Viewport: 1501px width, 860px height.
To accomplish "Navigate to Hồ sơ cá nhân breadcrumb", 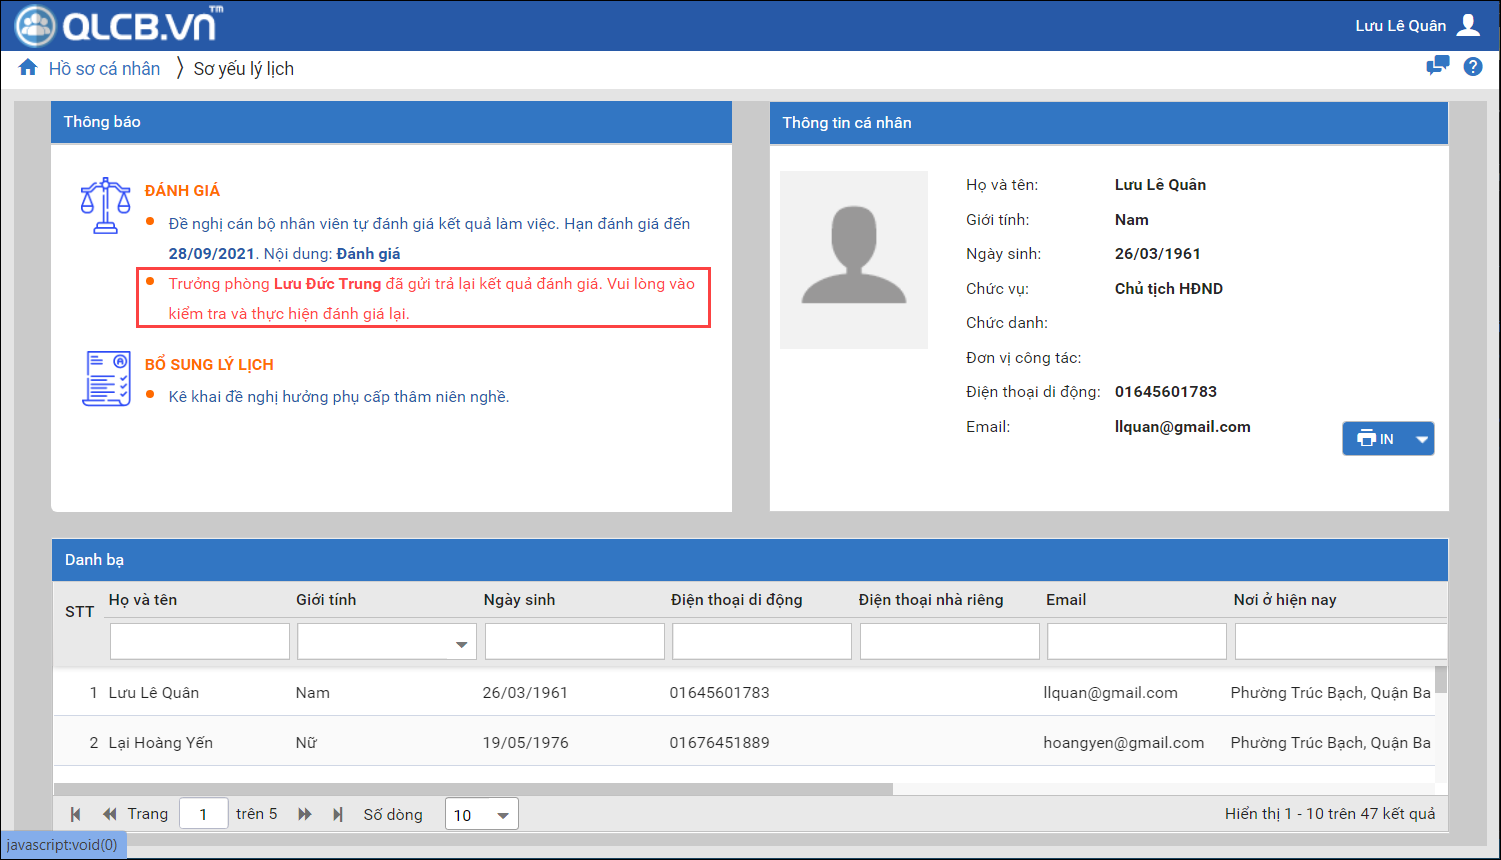I will [104, 69].
